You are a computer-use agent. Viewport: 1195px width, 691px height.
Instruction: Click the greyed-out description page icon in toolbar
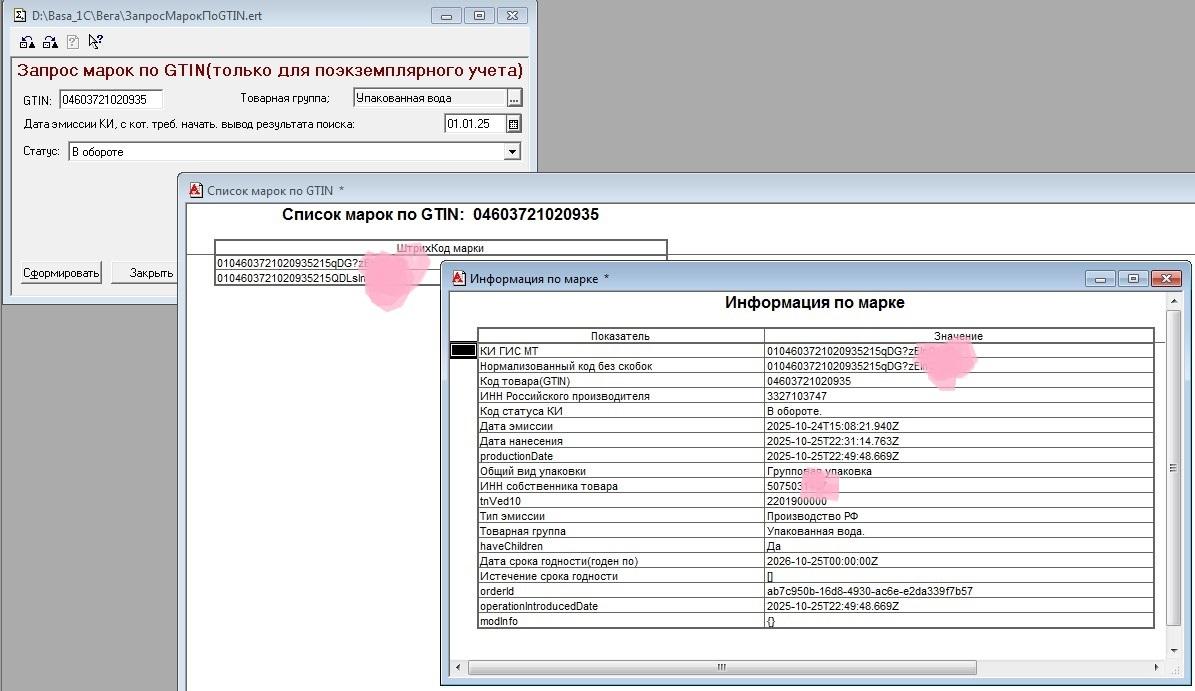tap(73, 42)
